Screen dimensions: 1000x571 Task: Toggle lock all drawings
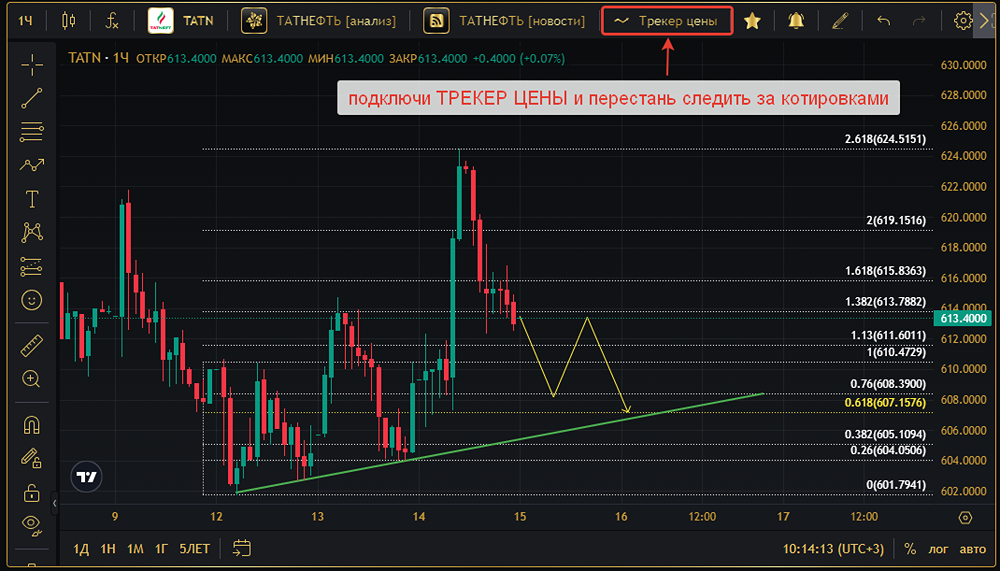coord(31,492)
